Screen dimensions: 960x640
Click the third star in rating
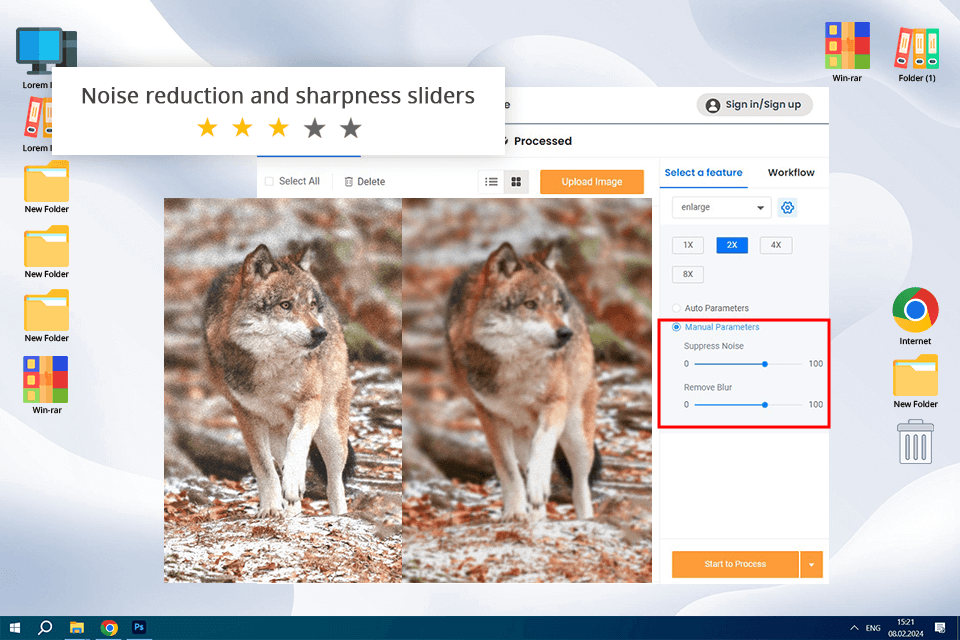pos(279,128)
